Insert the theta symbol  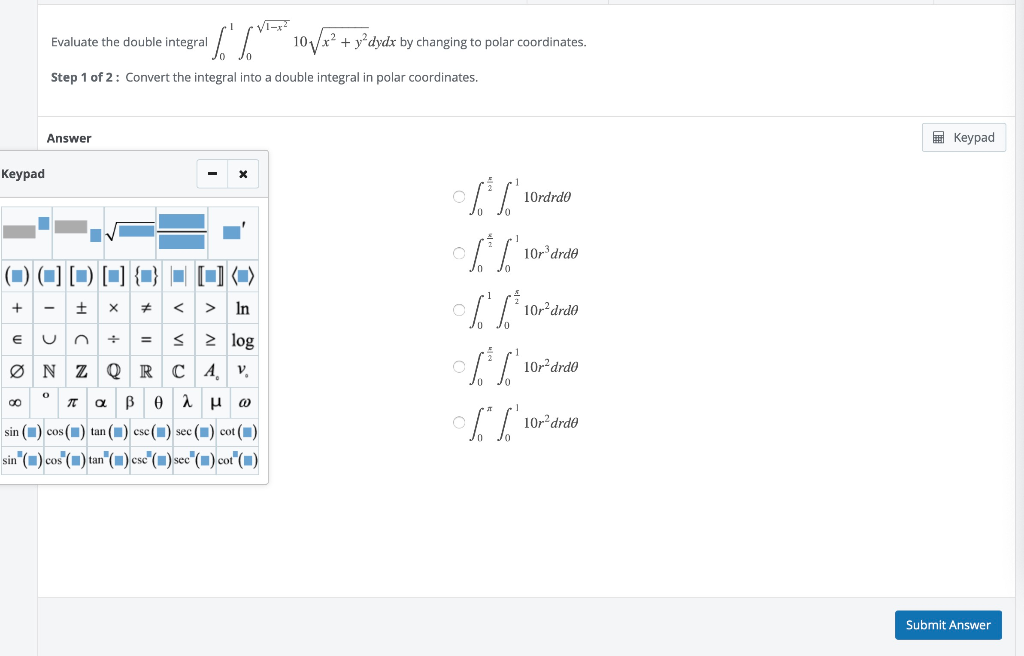point(160,402)
